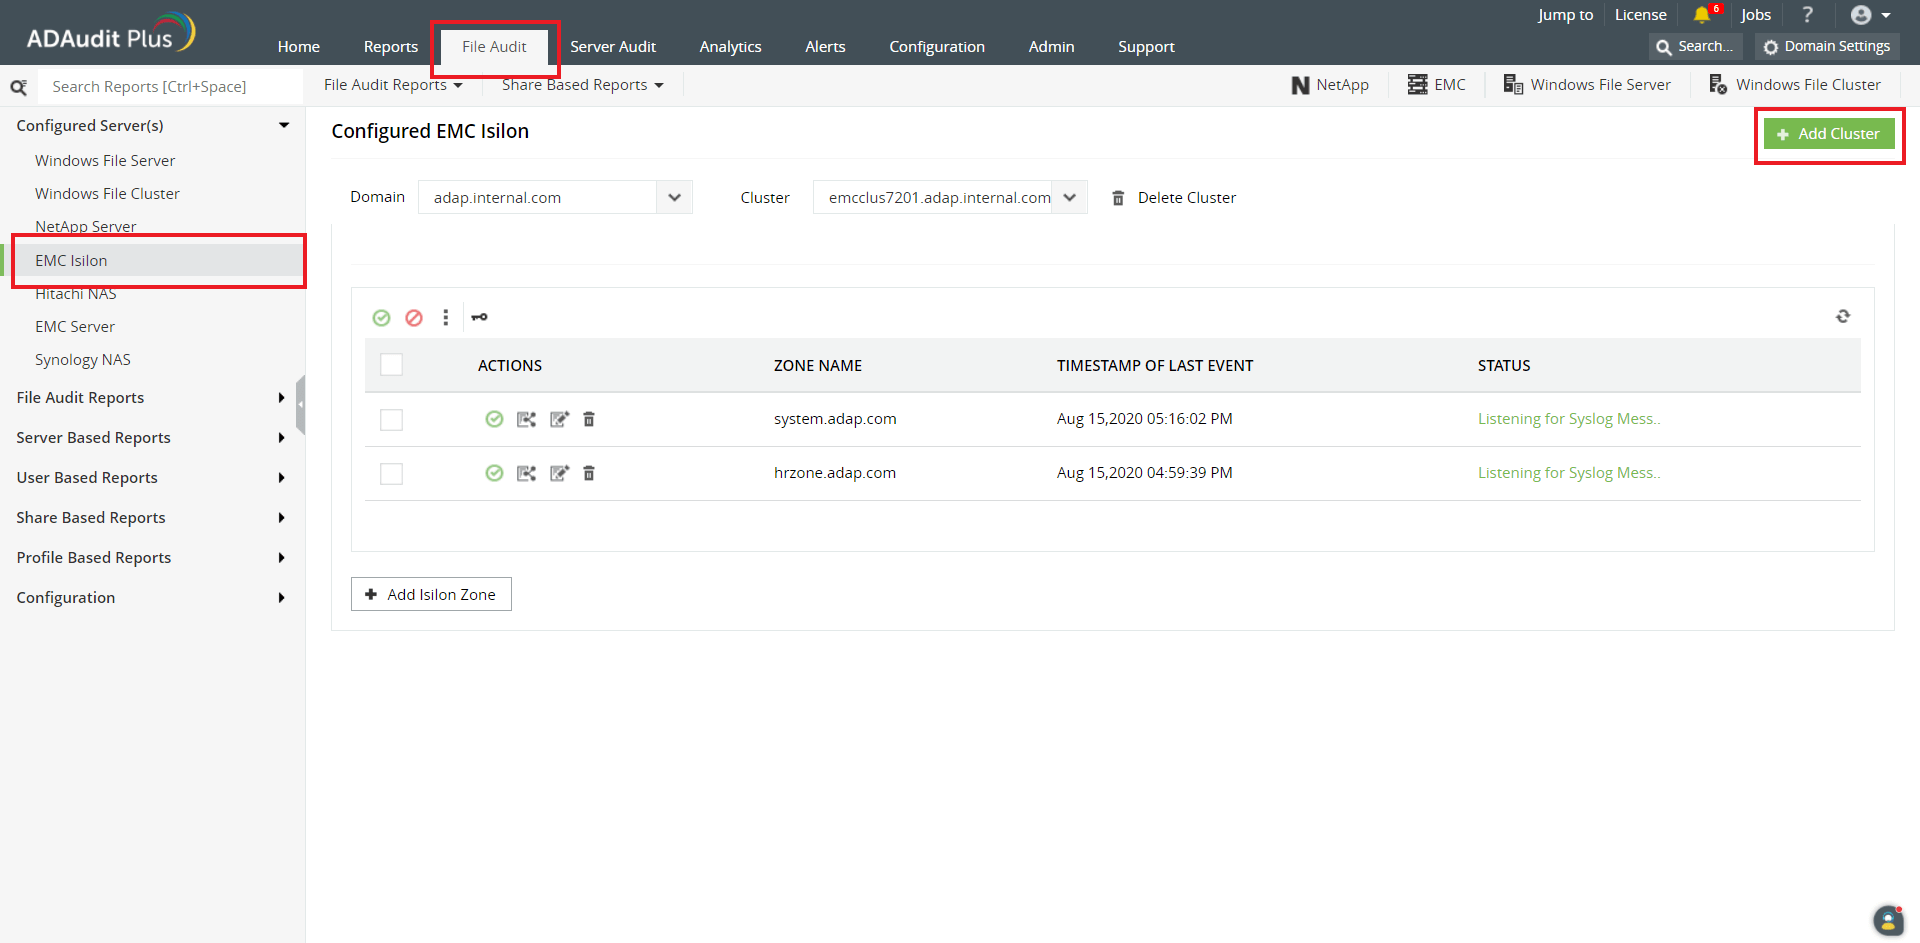The width and height of the screenshot is (1920, 943).
Task: Open the Analytics tab
Action: pyautogui.click(x=730, y=47)
